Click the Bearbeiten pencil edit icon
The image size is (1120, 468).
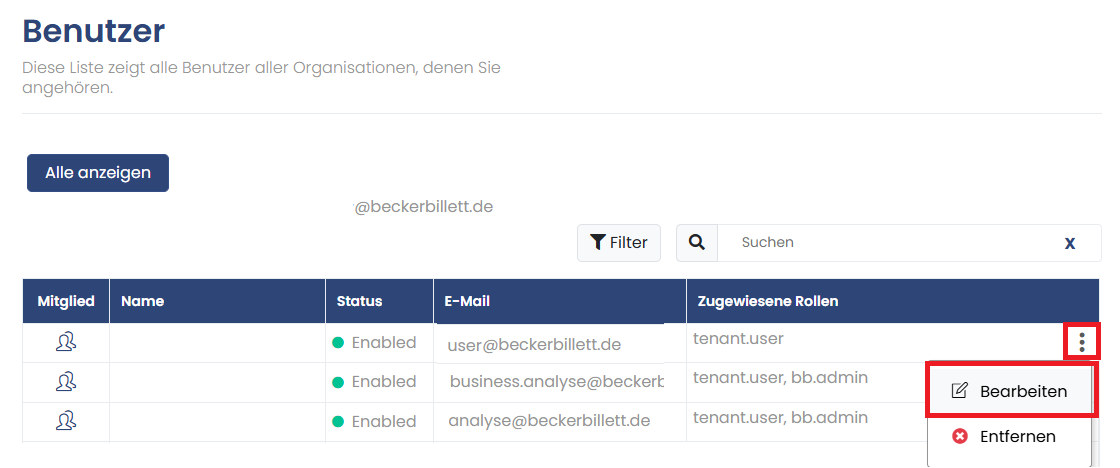(960, 391)
